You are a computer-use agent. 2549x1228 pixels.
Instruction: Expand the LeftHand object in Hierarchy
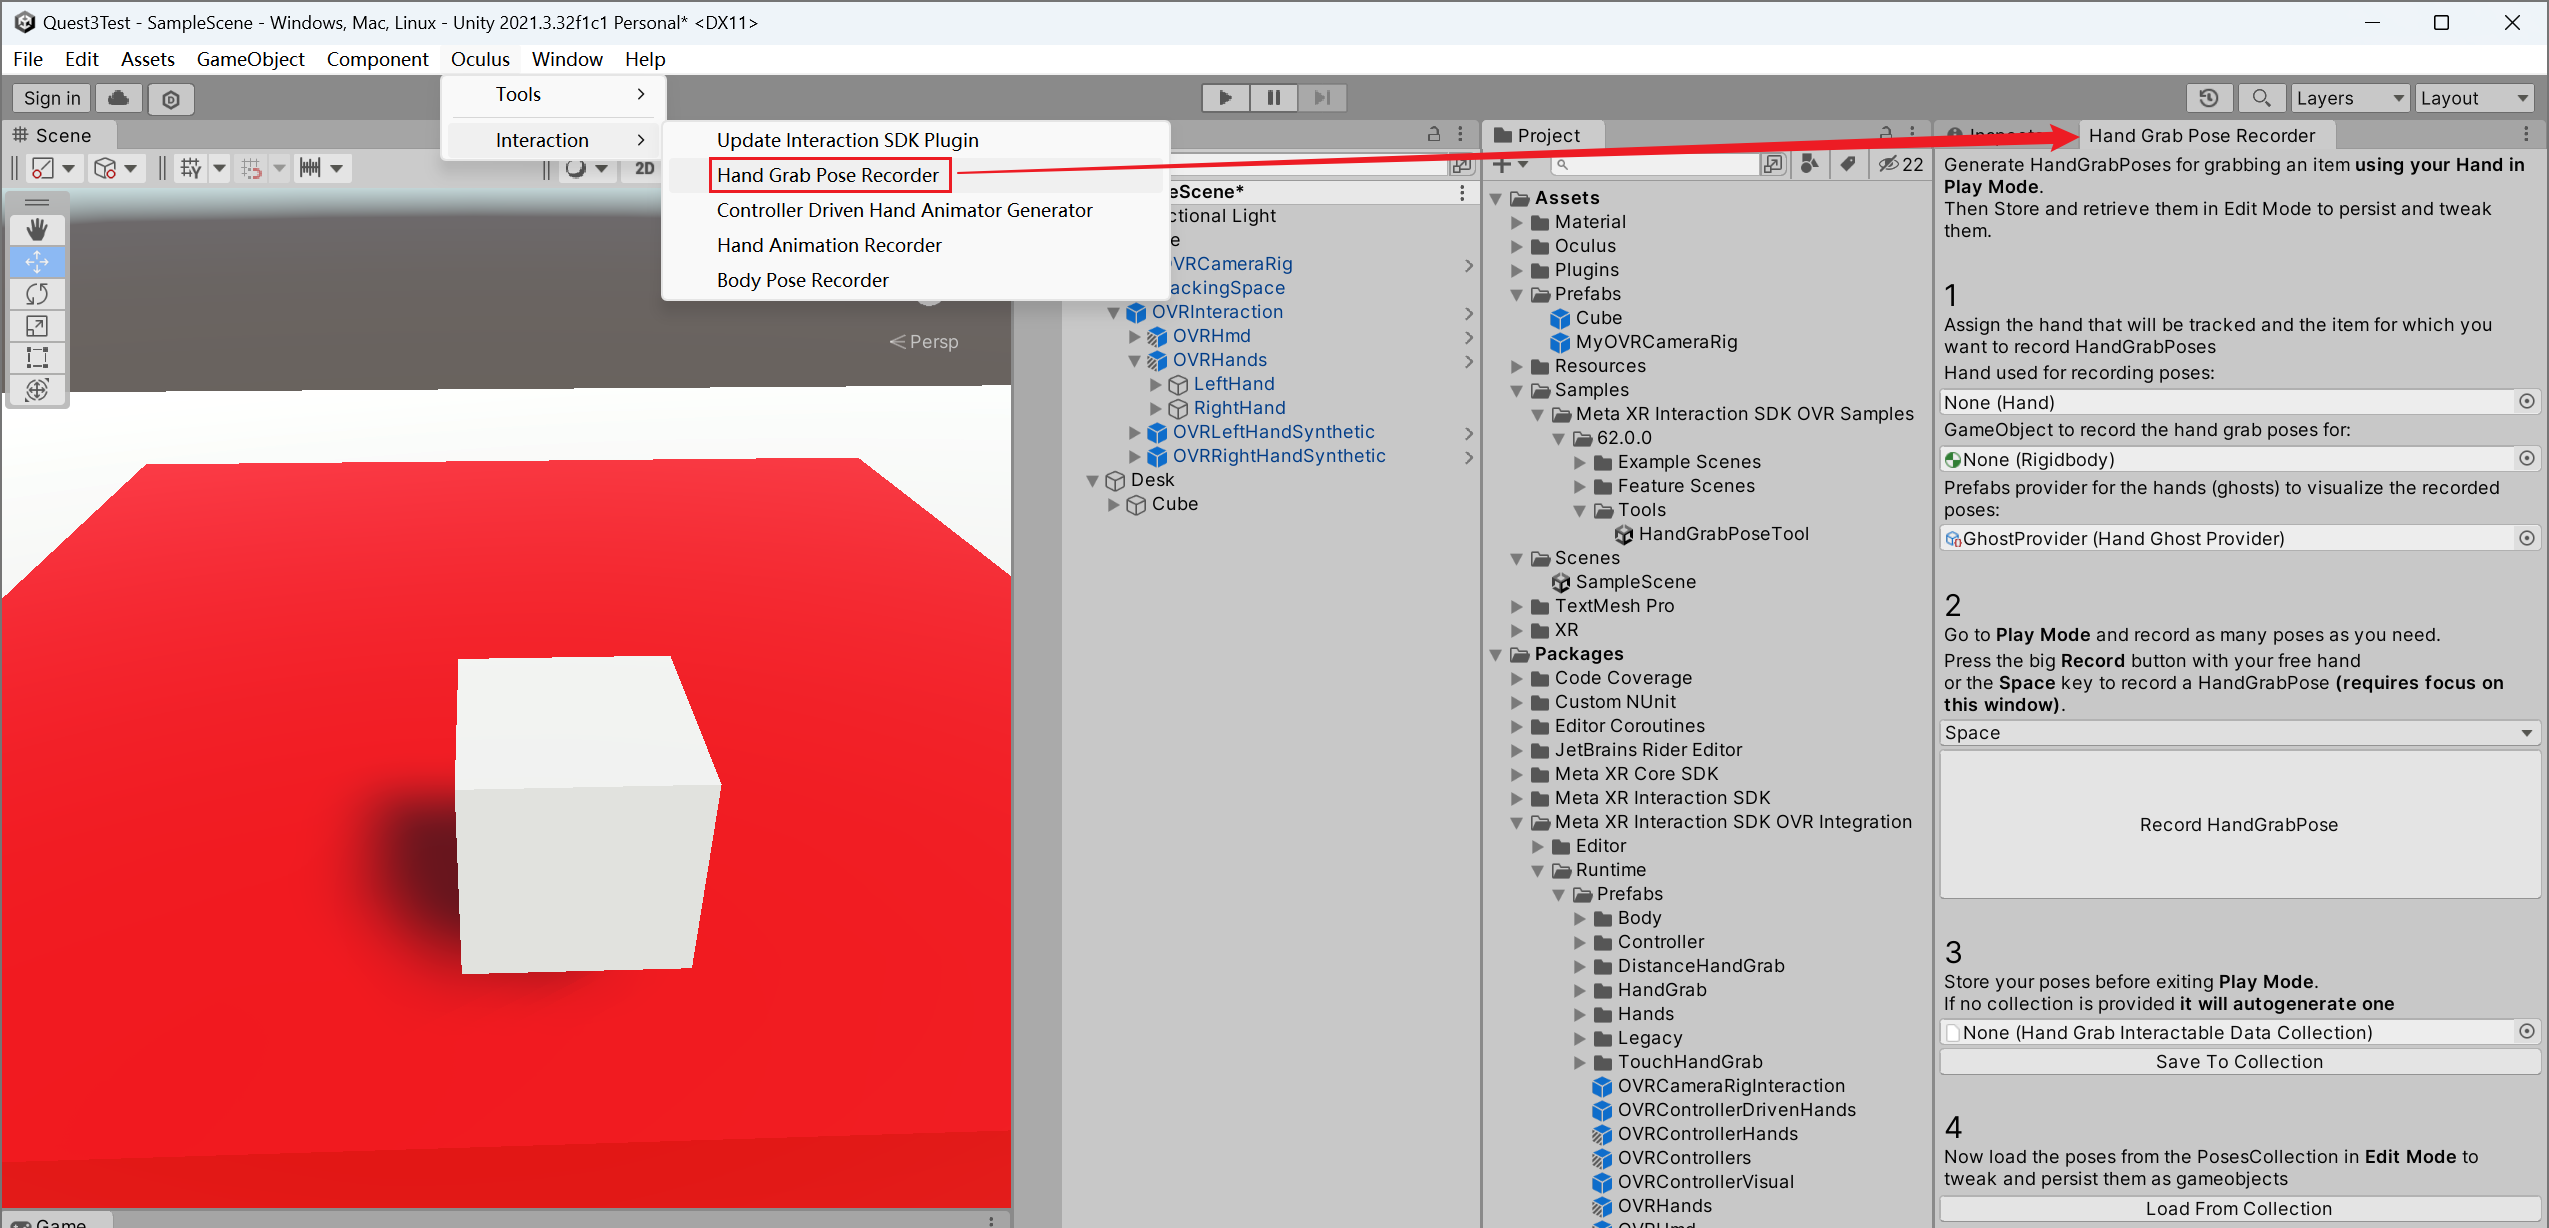1156,384
